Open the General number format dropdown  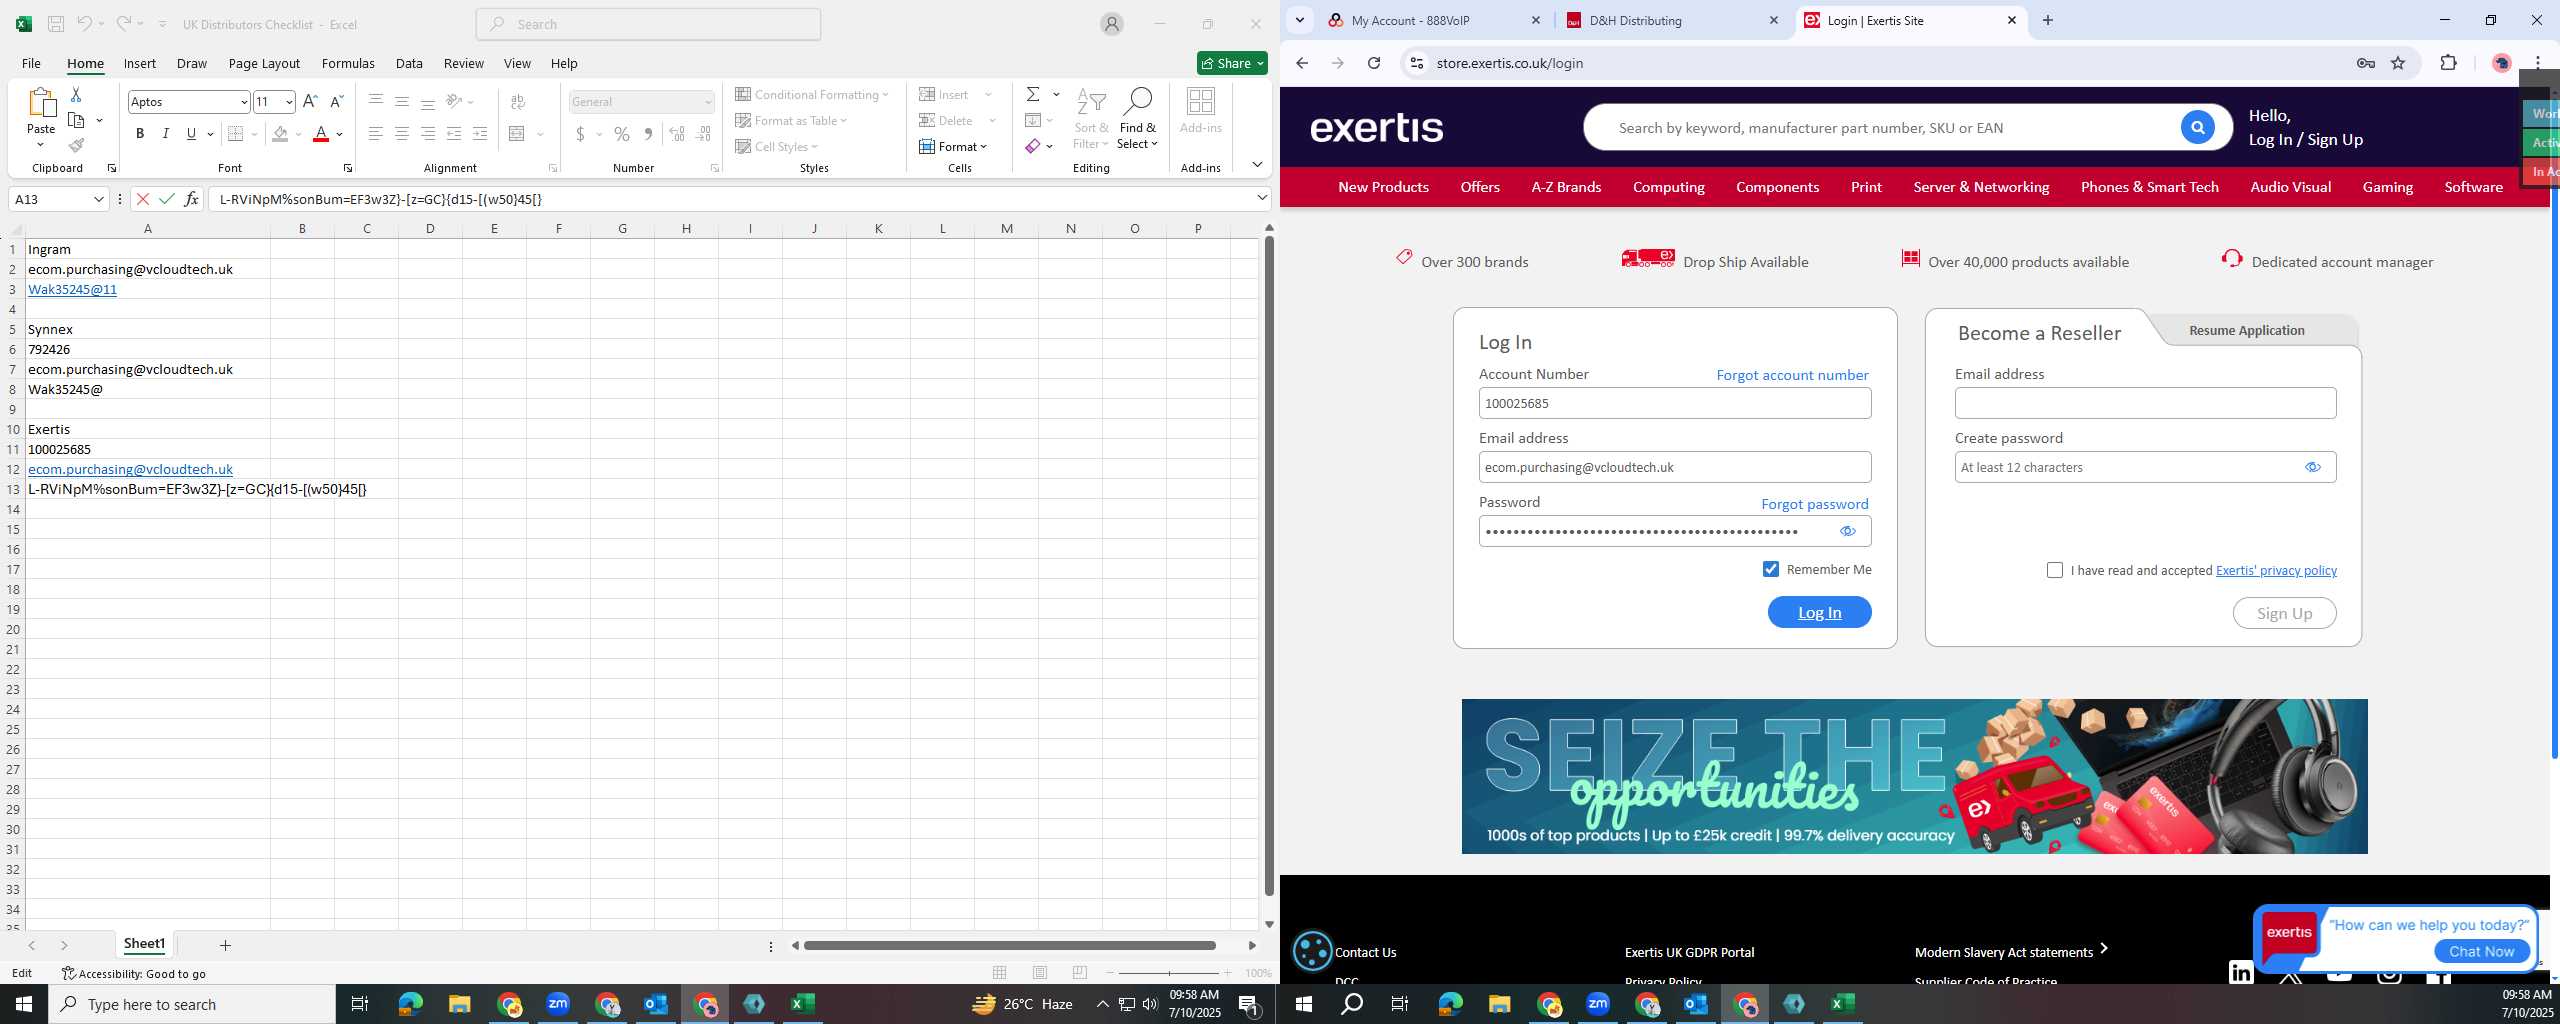click(x=708, y=102)
